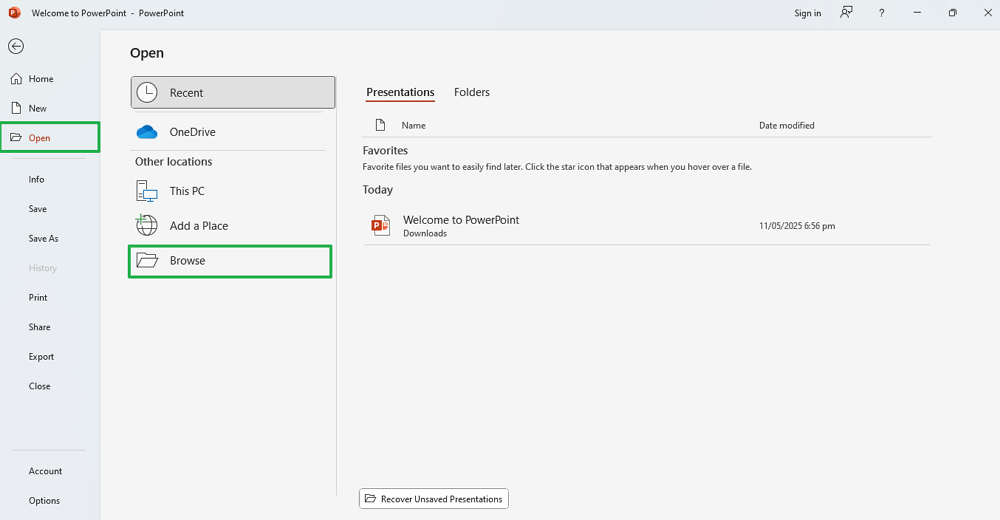The width and height of the screenshot is (1000, 520).
Task: Switch to the Folders tab
Action: (x=472, y=92)
